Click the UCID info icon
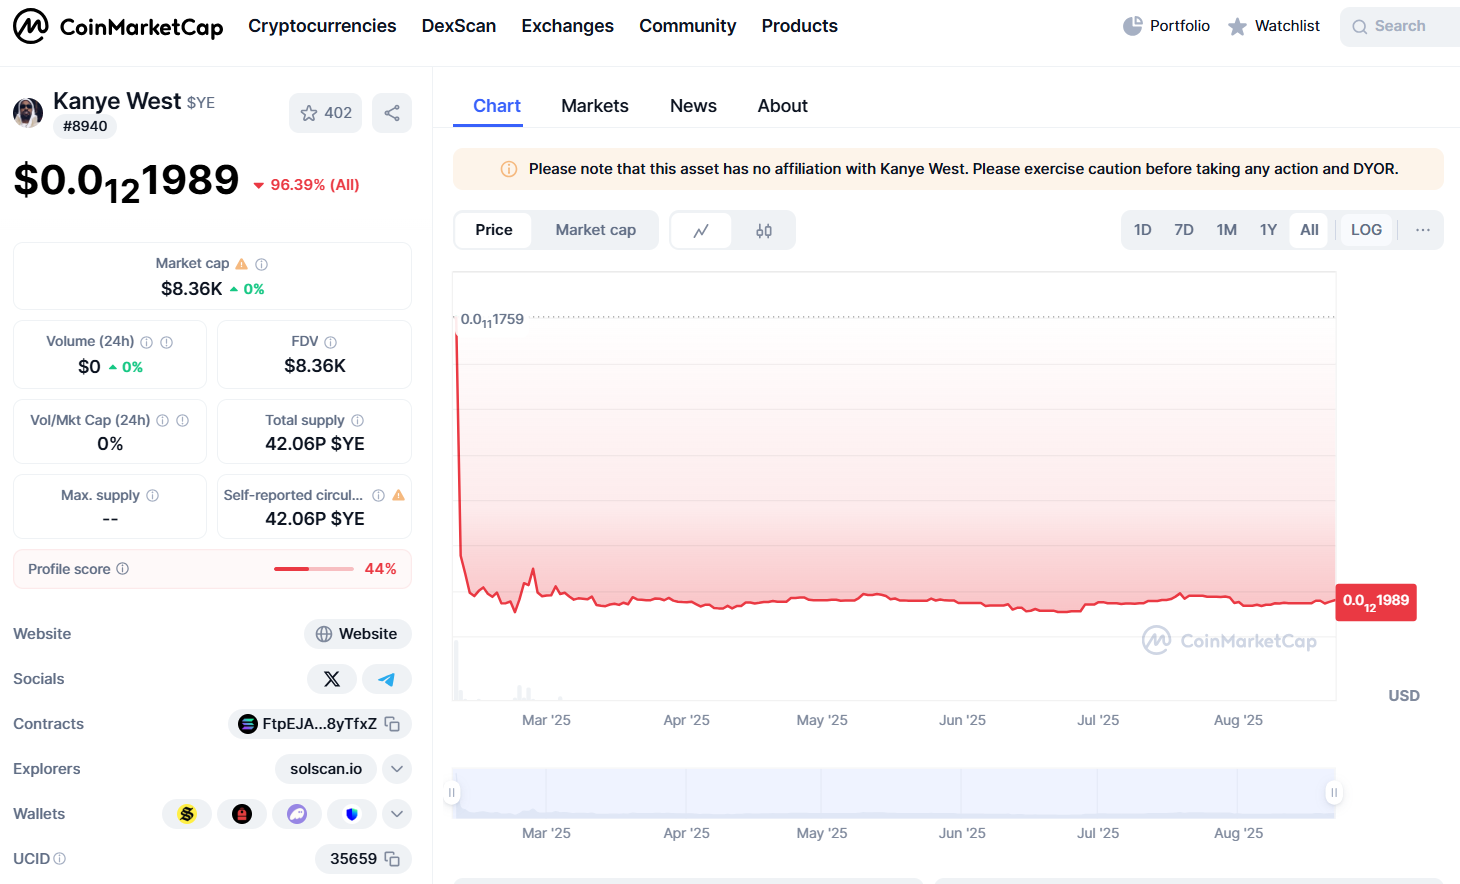The image size is (1460, 884). click(59, 859)
